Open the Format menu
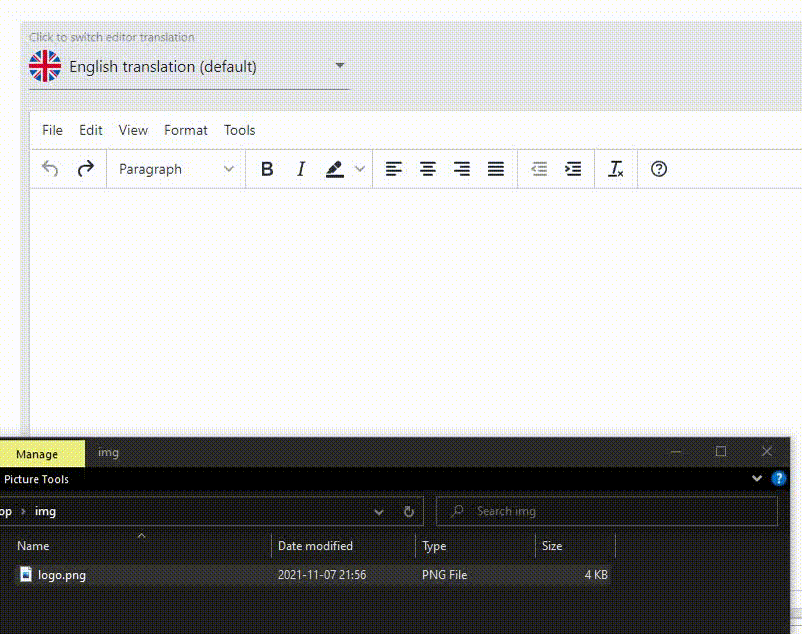This screenshot has width=802, height=634. [x=185, y=130]
